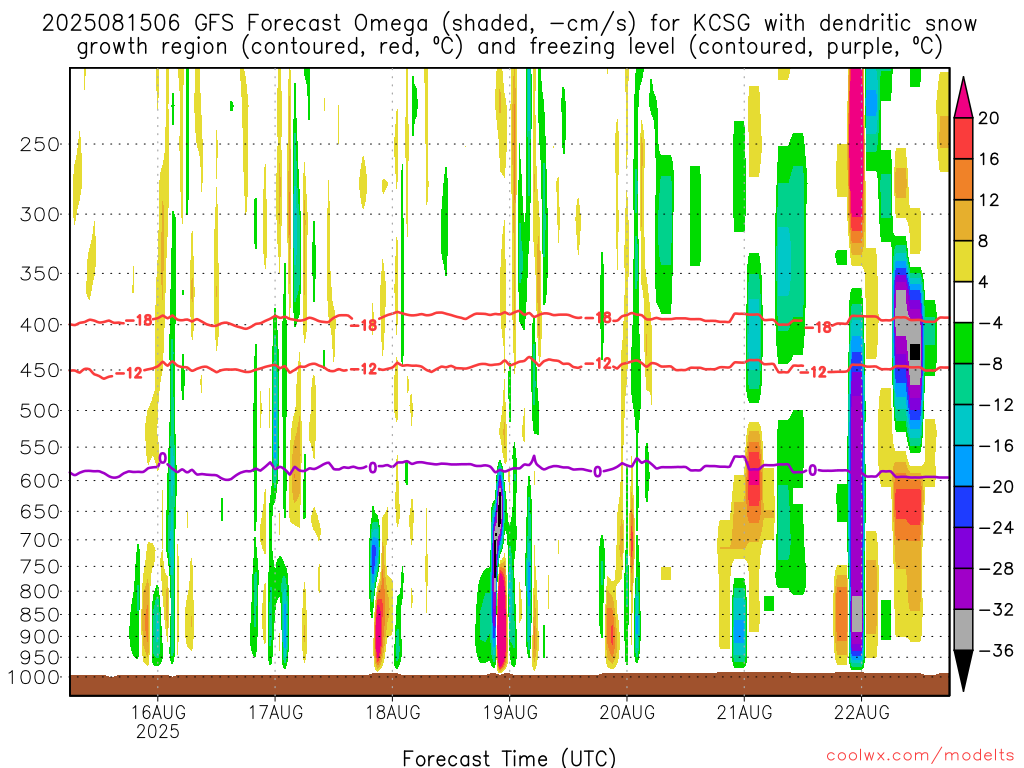Click the 900 pressure level label
Image resolution: width=1024 pixels, height=768 pixels.
pyautogui.click(x=40, y=637)
